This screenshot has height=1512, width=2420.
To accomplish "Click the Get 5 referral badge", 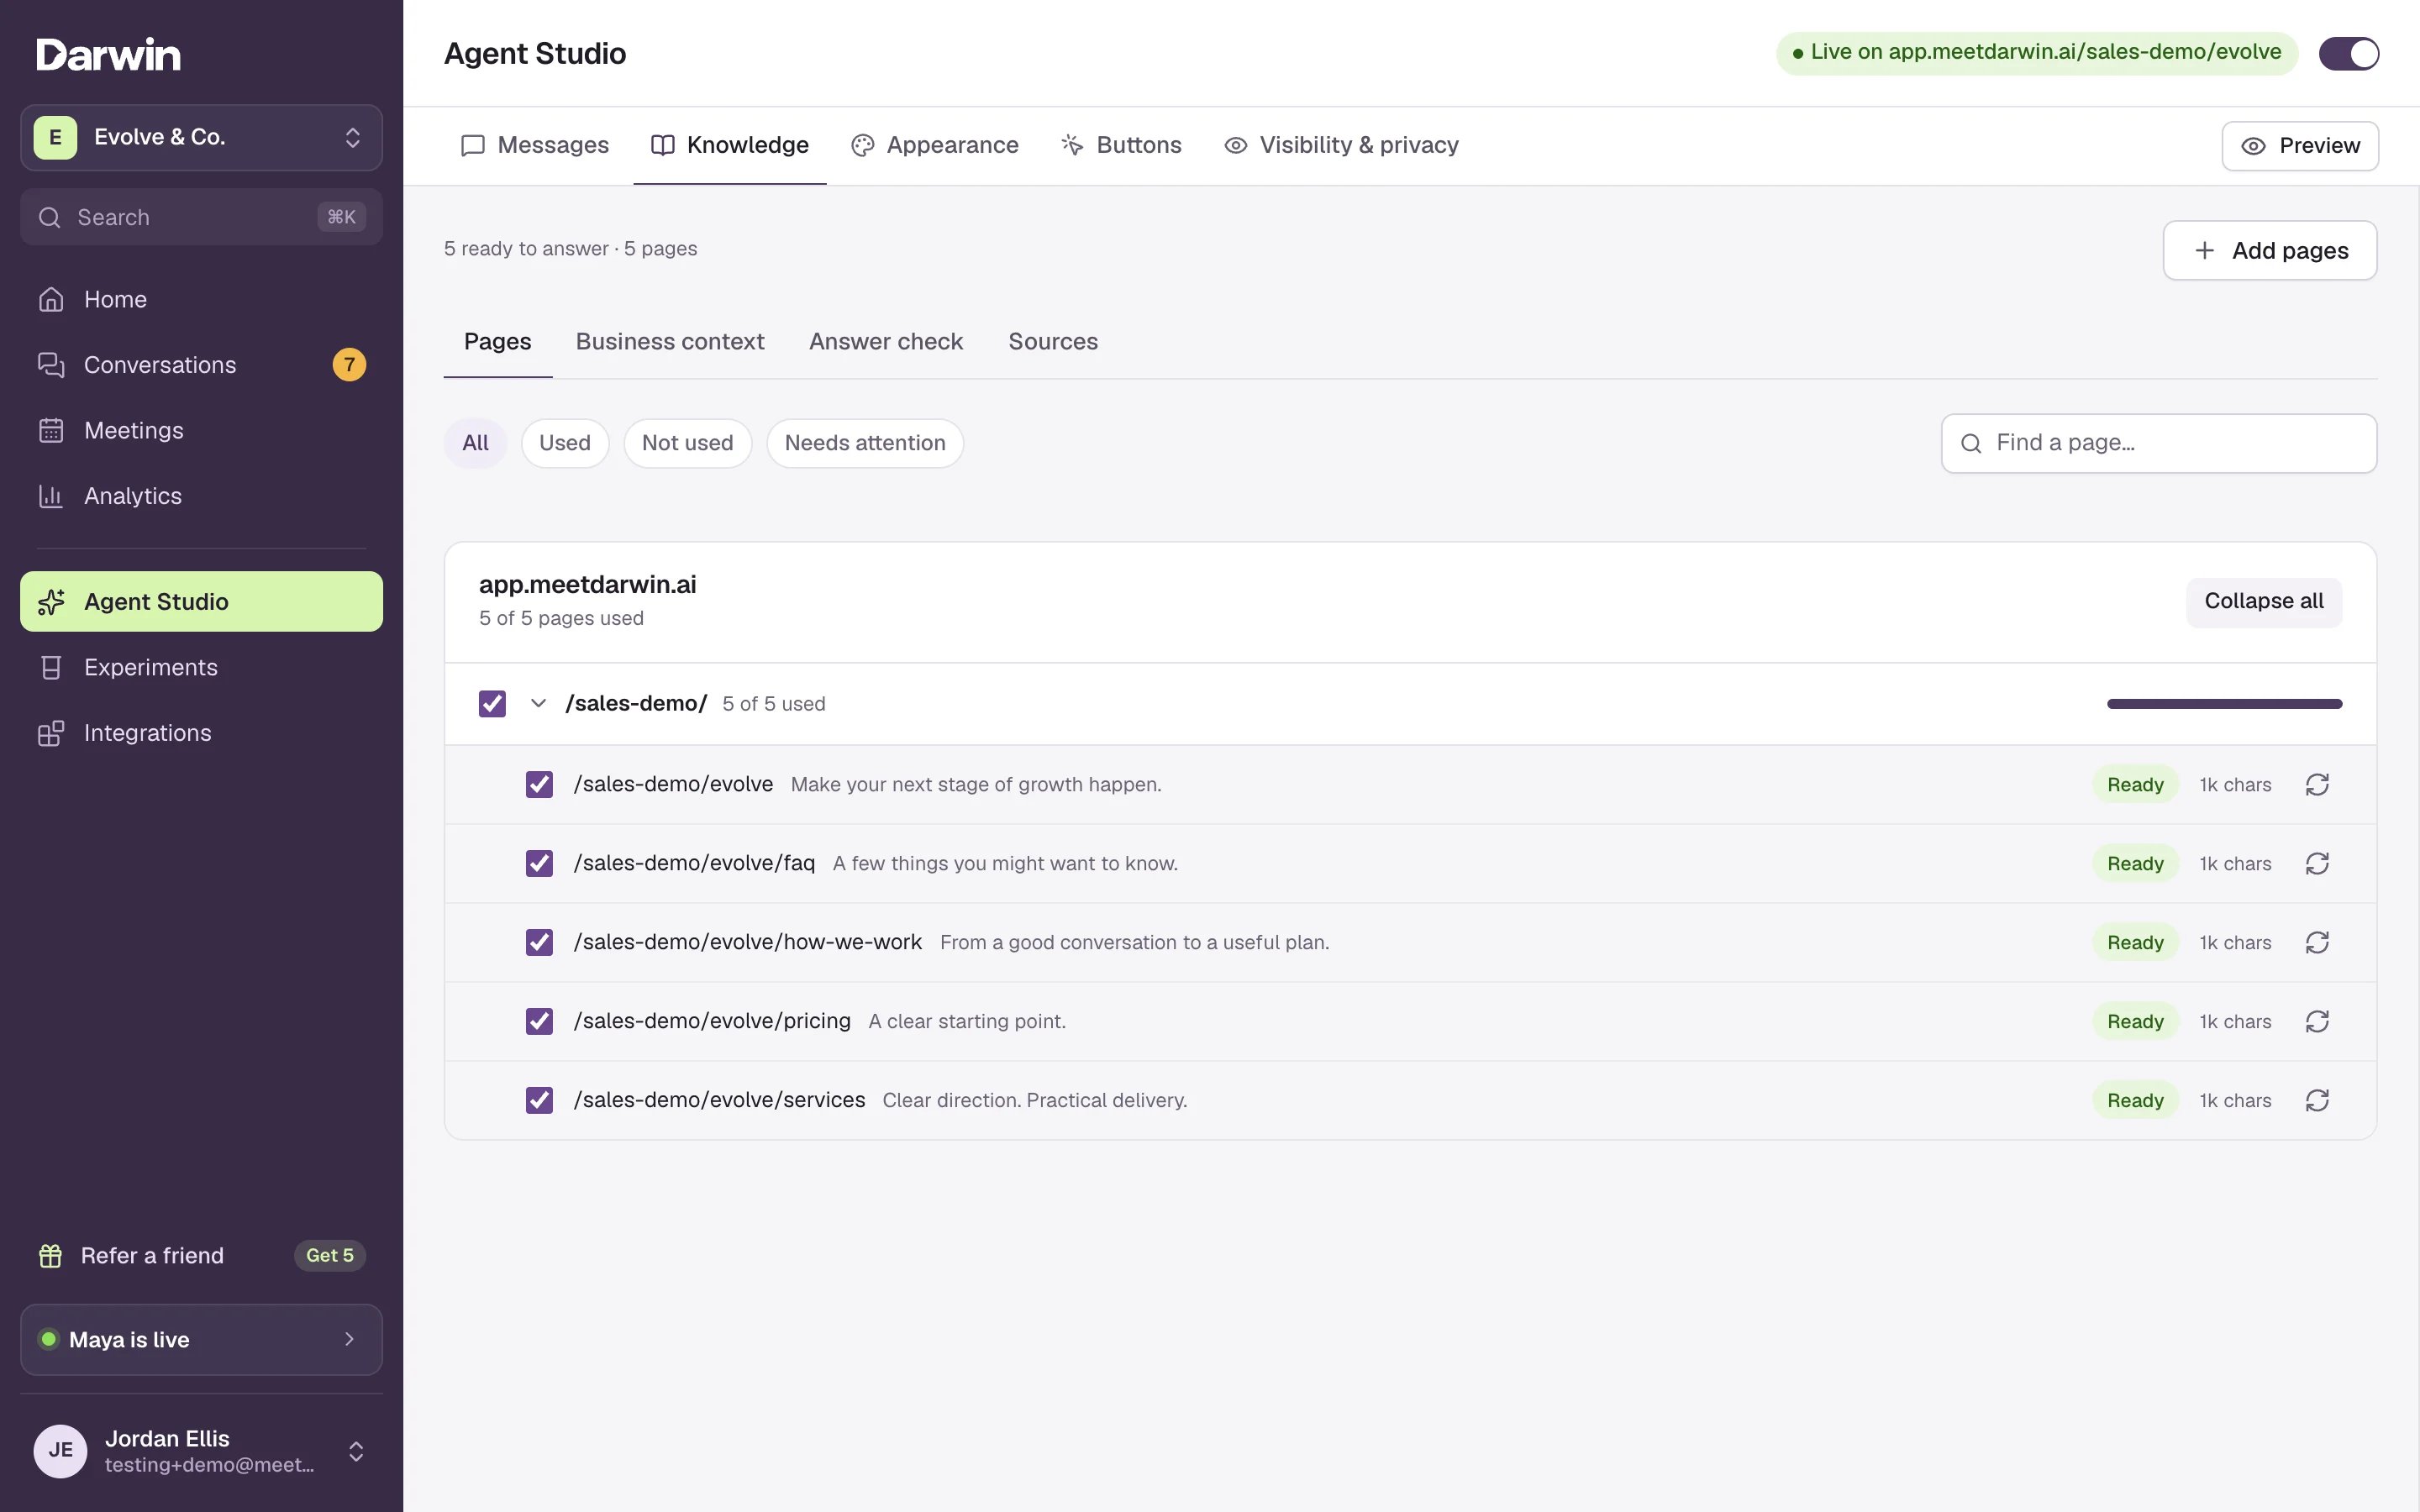I will [330, 1255].
